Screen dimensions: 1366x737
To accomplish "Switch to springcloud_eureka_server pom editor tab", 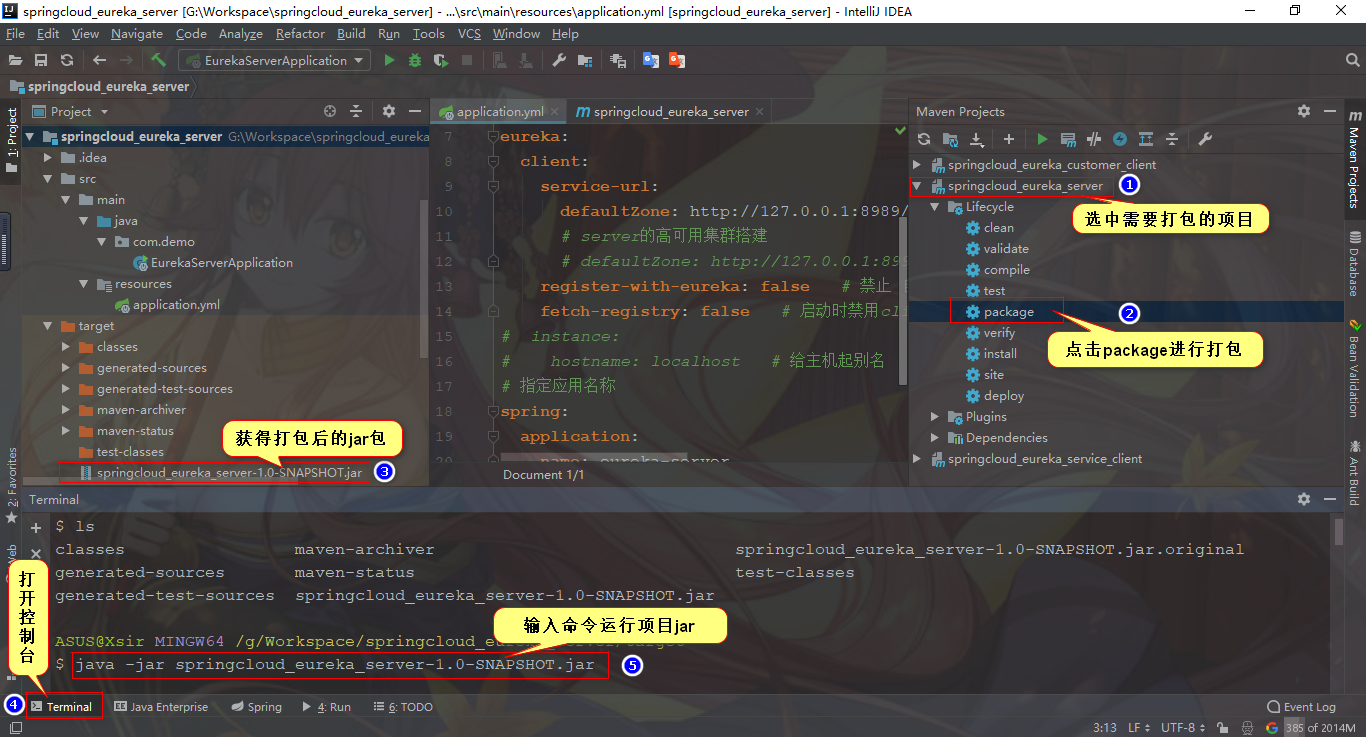I will (669, 111).
